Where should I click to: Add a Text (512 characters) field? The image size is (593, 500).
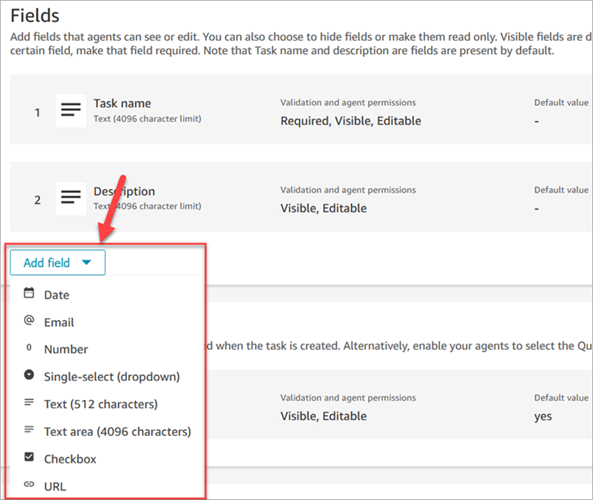click(101, 404)
